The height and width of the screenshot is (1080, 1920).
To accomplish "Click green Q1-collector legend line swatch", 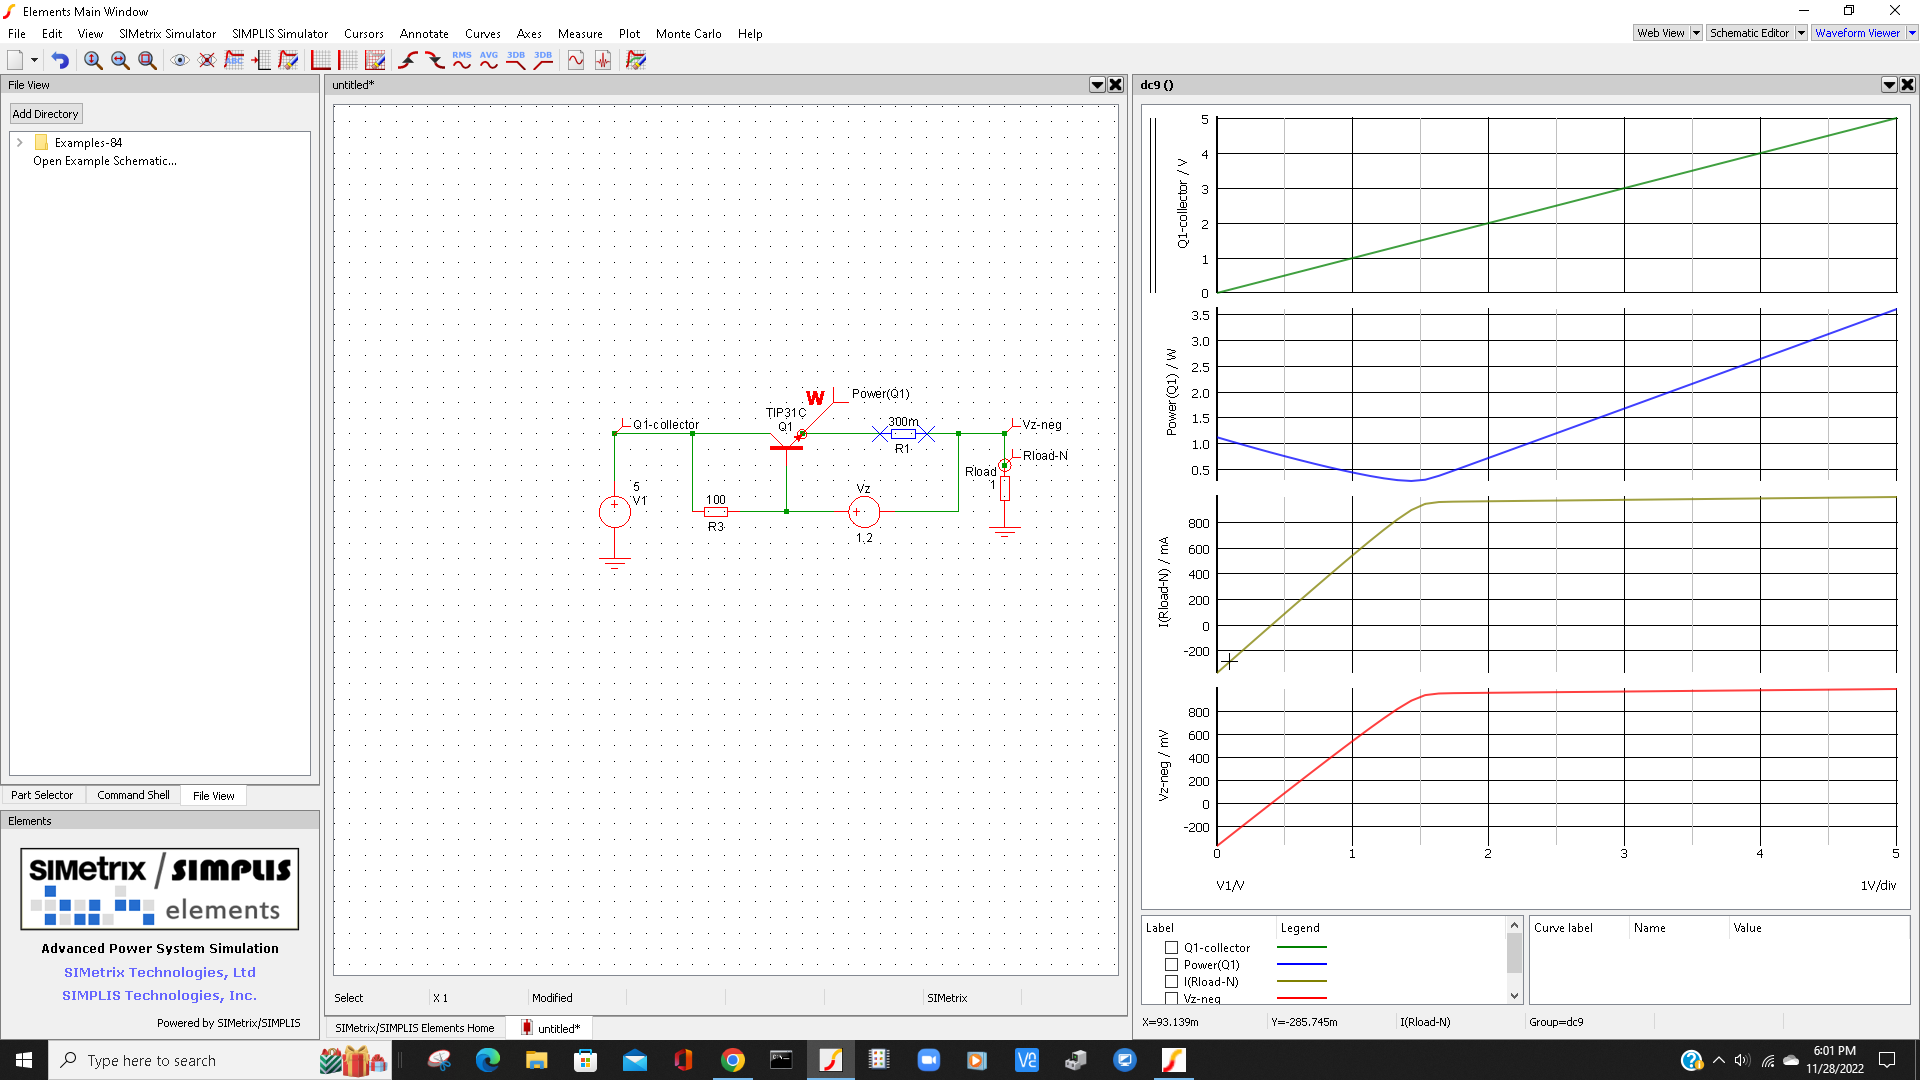I will [1302, 947].
